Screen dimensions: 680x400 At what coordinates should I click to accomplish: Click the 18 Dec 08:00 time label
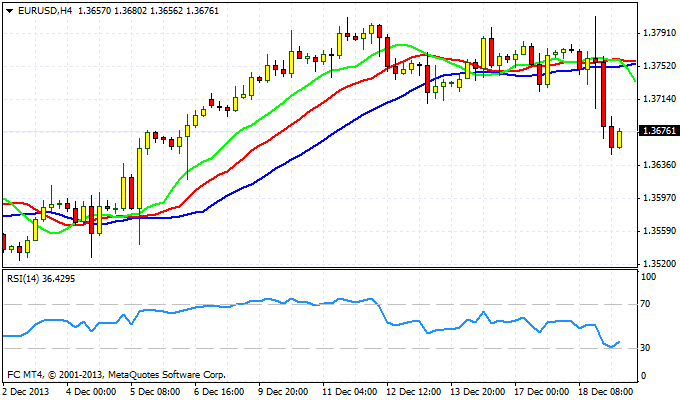[606, 391]
